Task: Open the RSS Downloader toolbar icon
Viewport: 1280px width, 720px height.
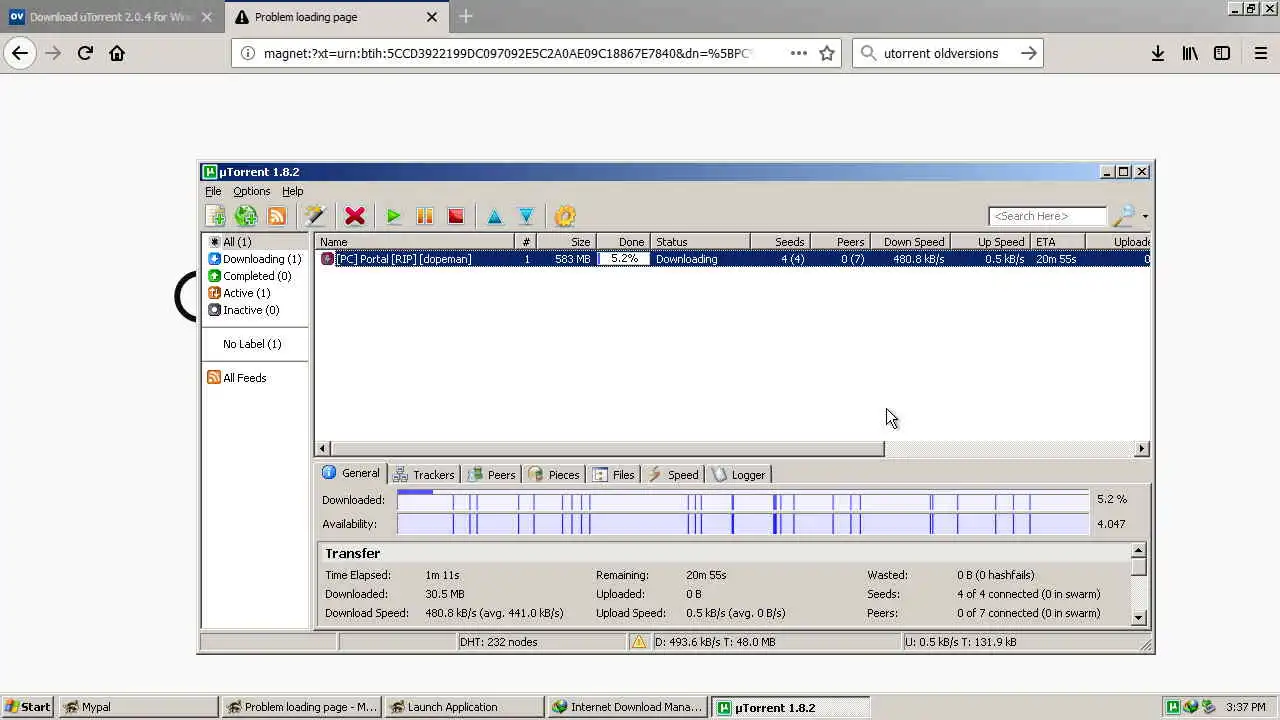Action: pyautogui.click(x=277, y=216)
